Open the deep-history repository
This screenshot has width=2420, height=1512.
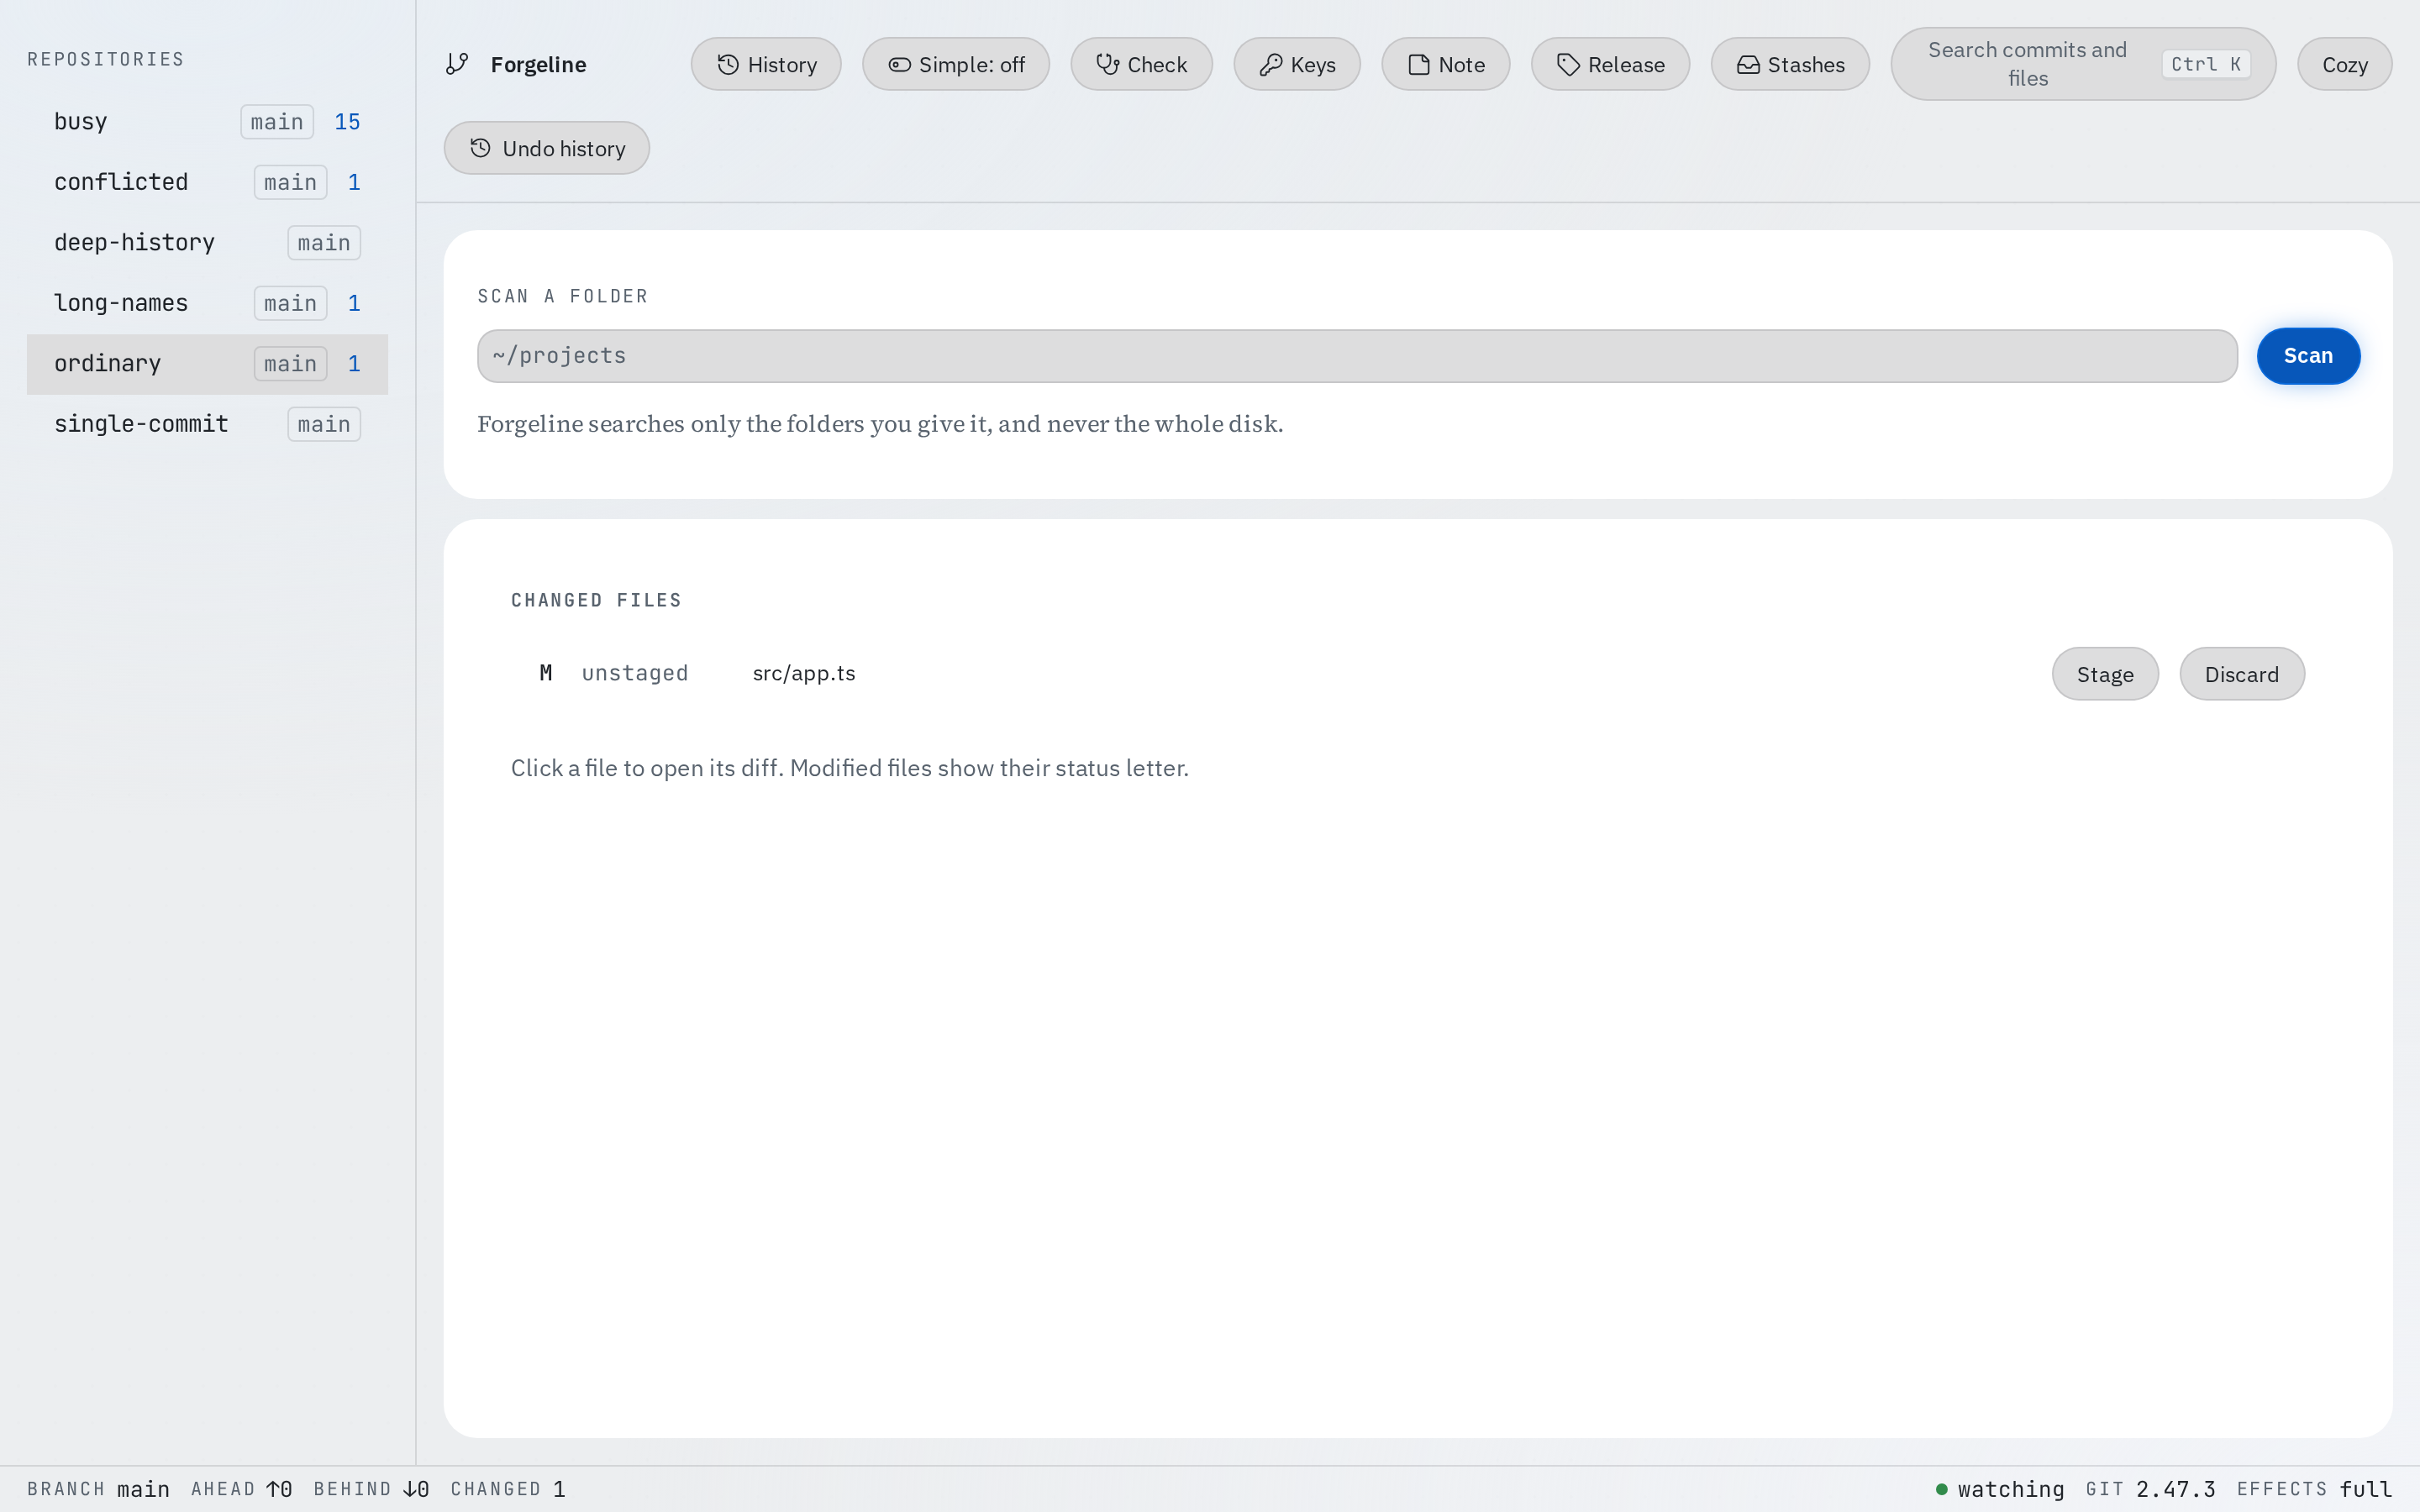(207, 242)
